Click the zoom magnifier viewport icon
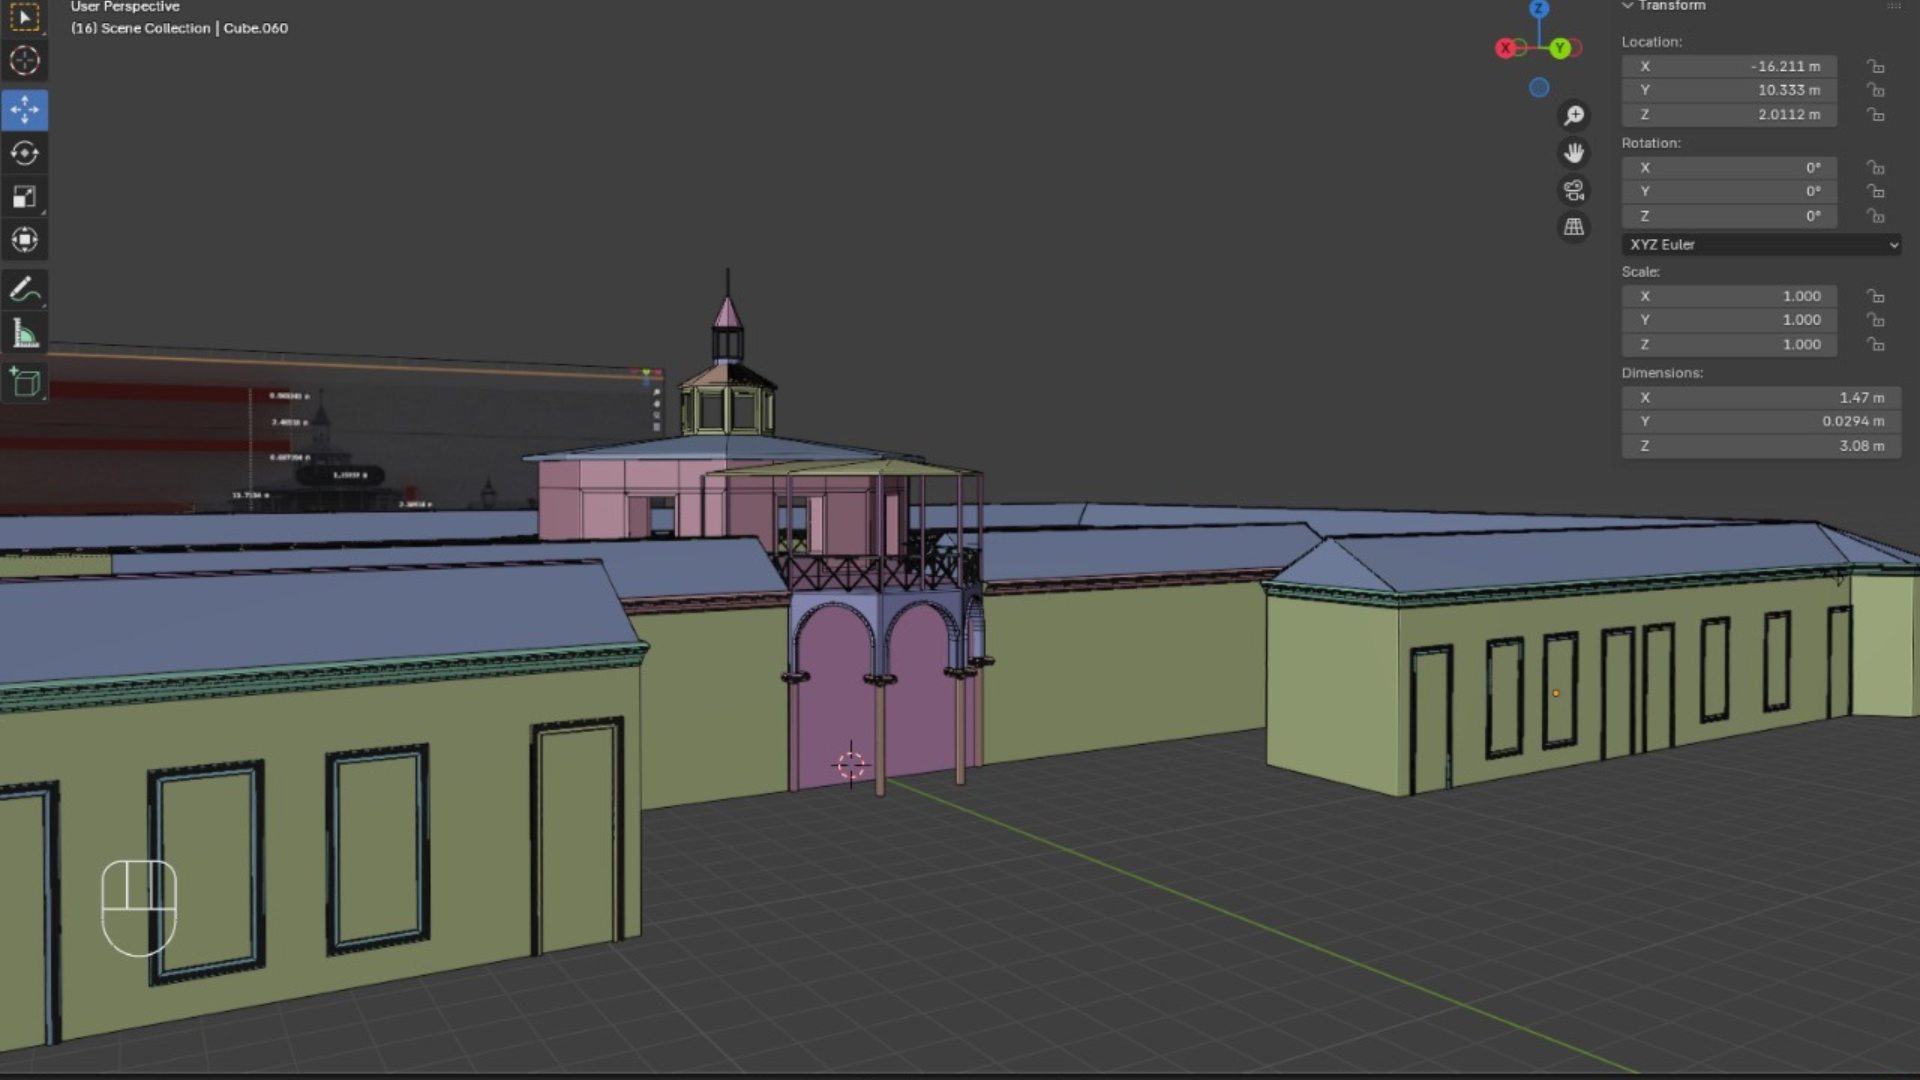Viewport: 1920px width, 1080px height. (1574, 116)
